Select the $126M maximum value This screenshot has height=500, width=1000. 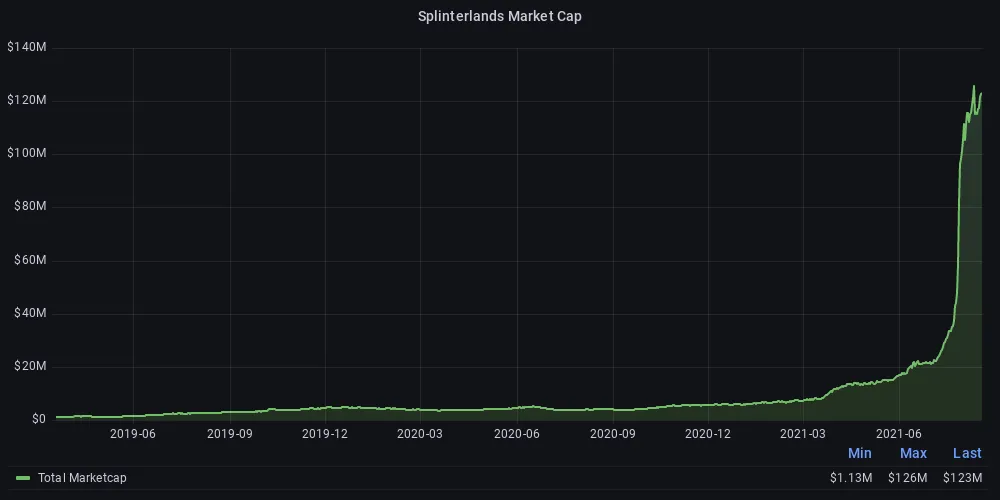908,478
